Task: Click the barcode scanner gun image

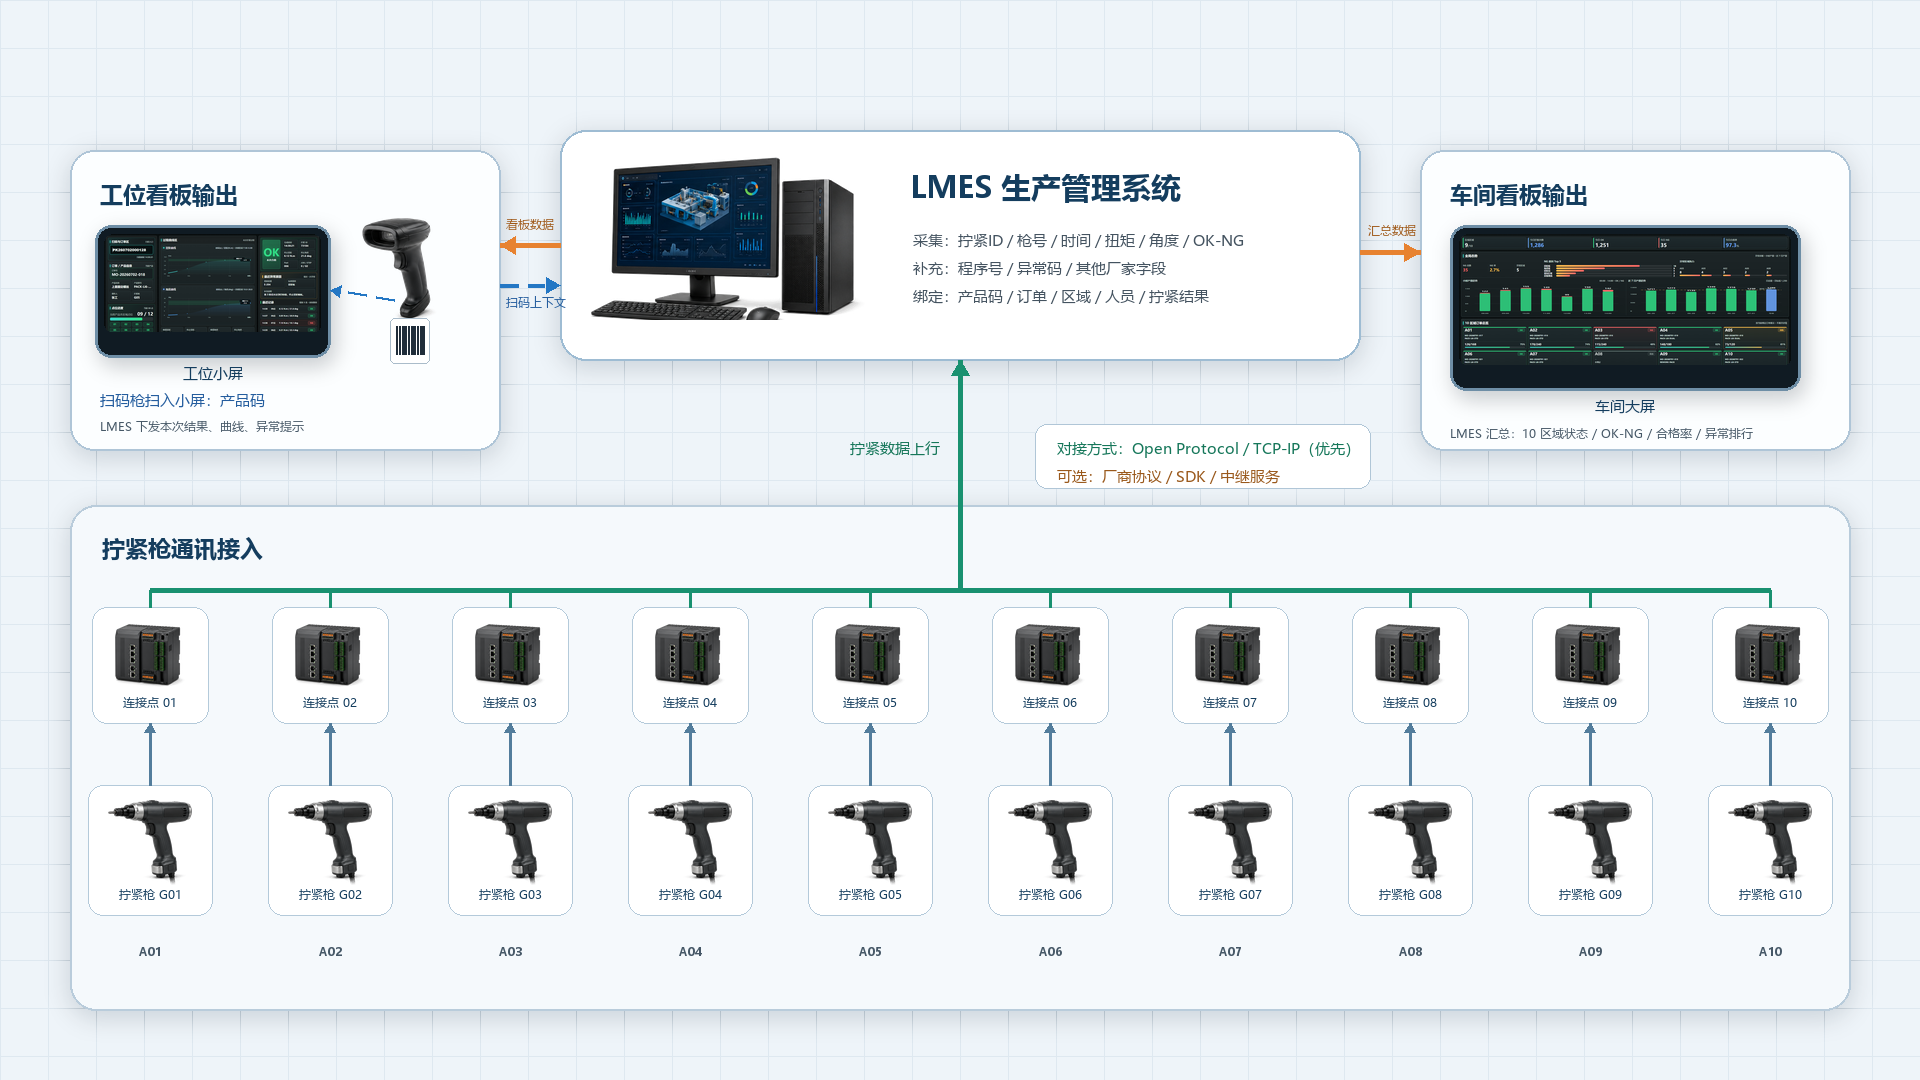Action: click(x=400, y=267)
